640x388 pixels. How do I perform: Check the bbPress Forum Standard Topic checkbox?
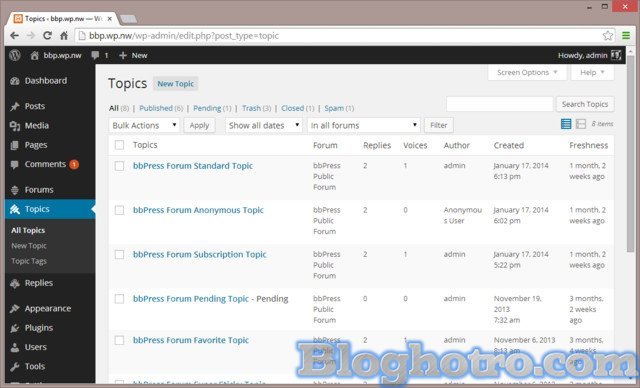(119, 166)
